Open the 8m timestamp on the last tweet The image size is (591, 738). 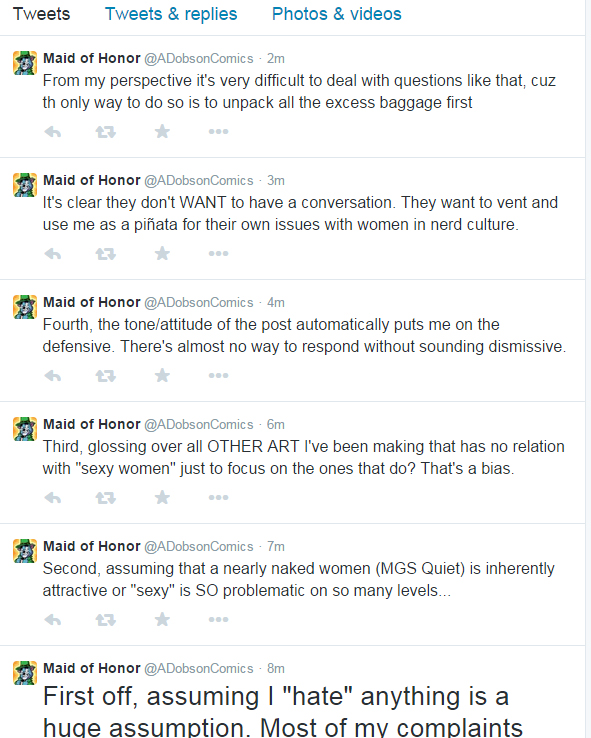(276, 668)
